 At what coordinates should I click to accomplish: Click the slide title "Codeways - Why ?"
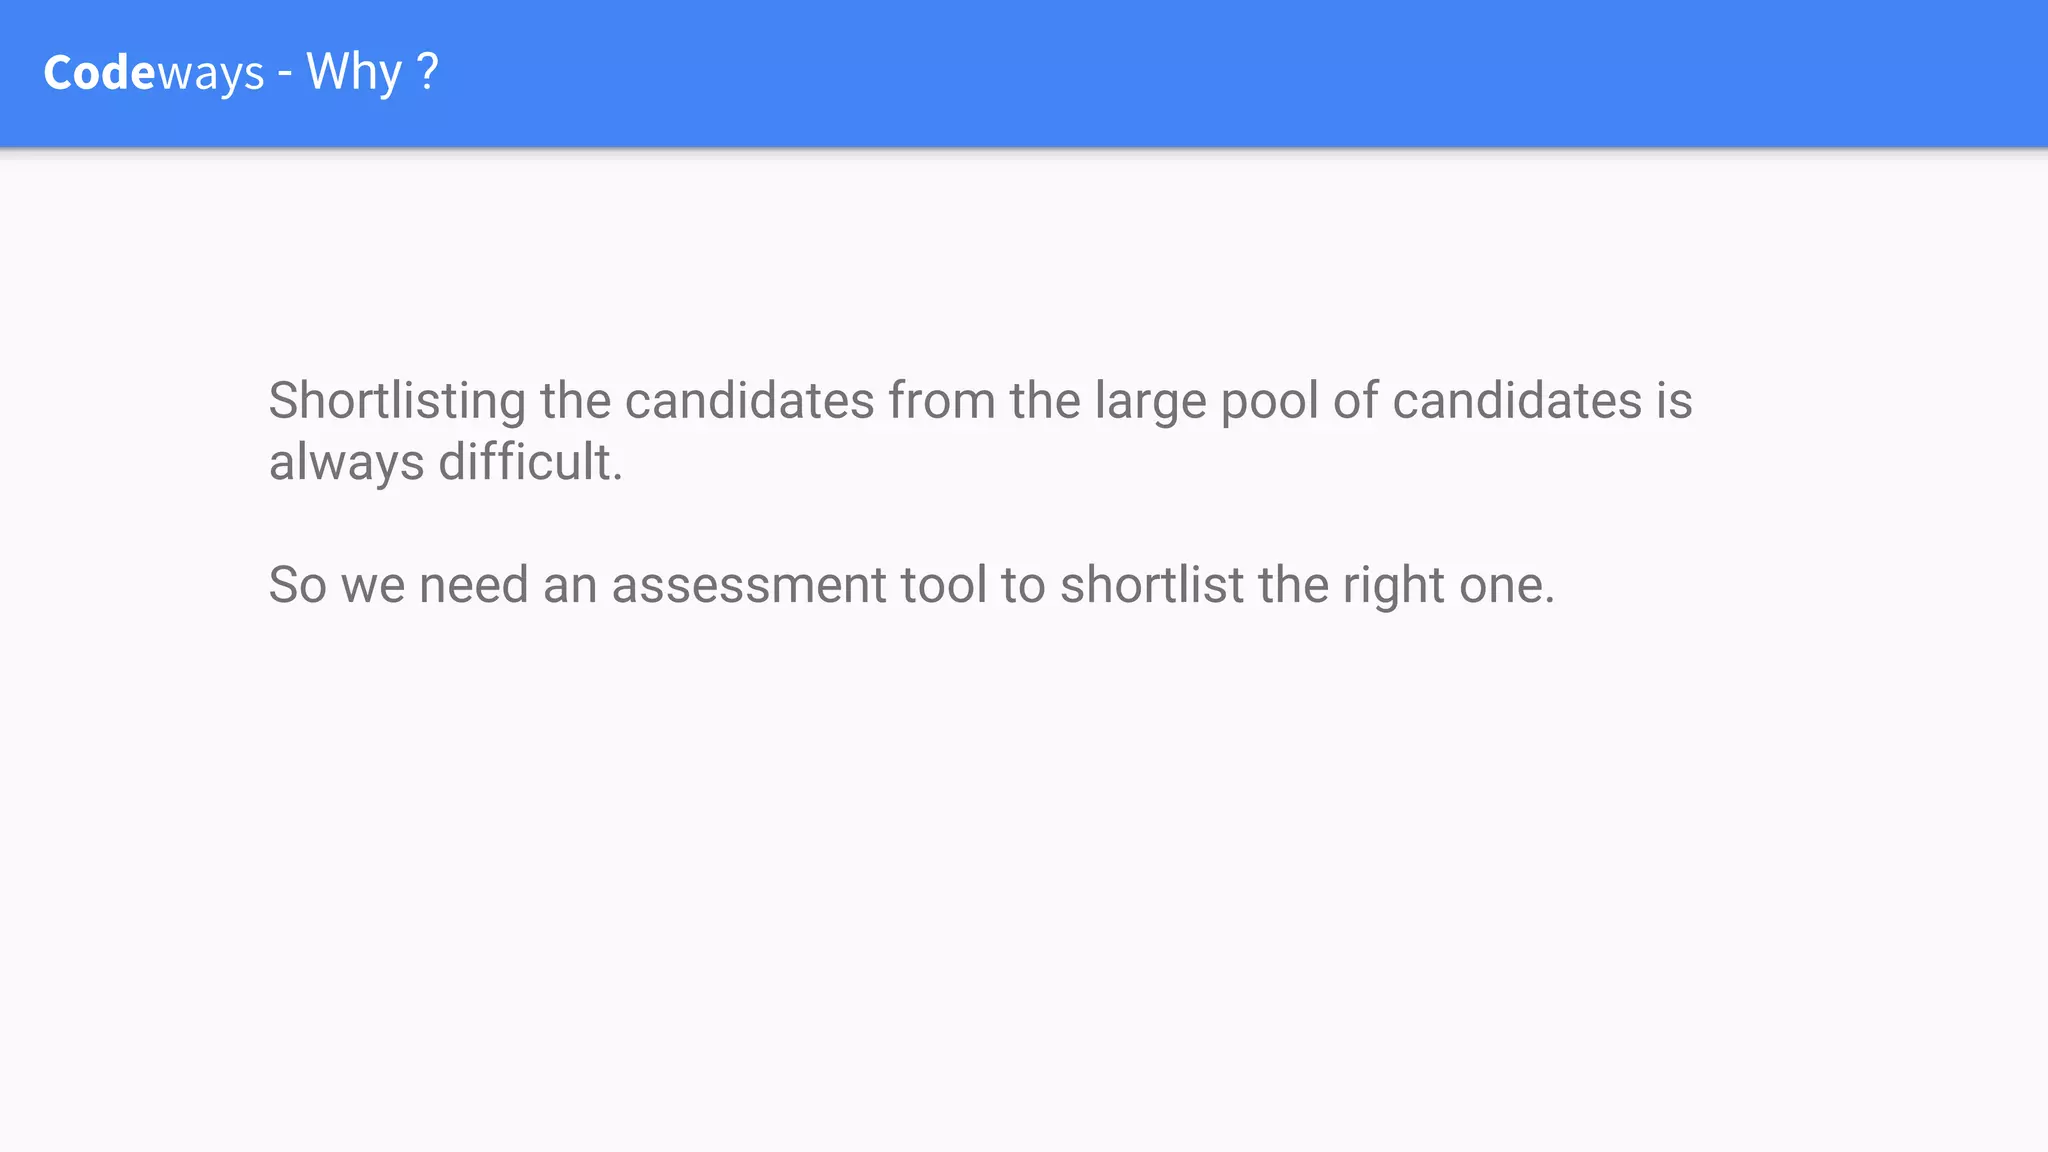241,73
